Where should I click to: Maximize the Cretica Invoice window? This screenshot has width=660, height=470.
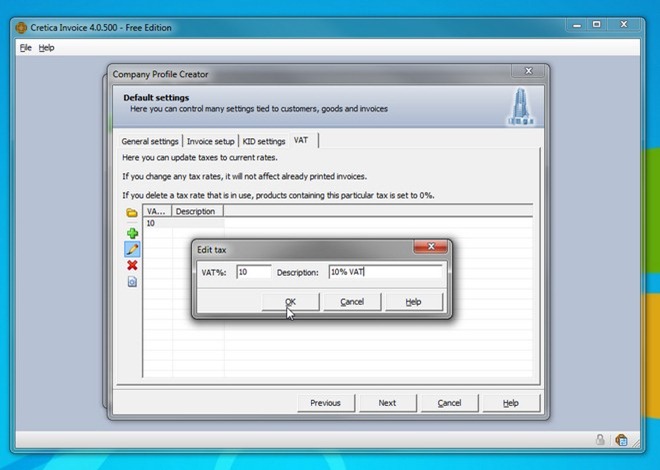[596, 25]
